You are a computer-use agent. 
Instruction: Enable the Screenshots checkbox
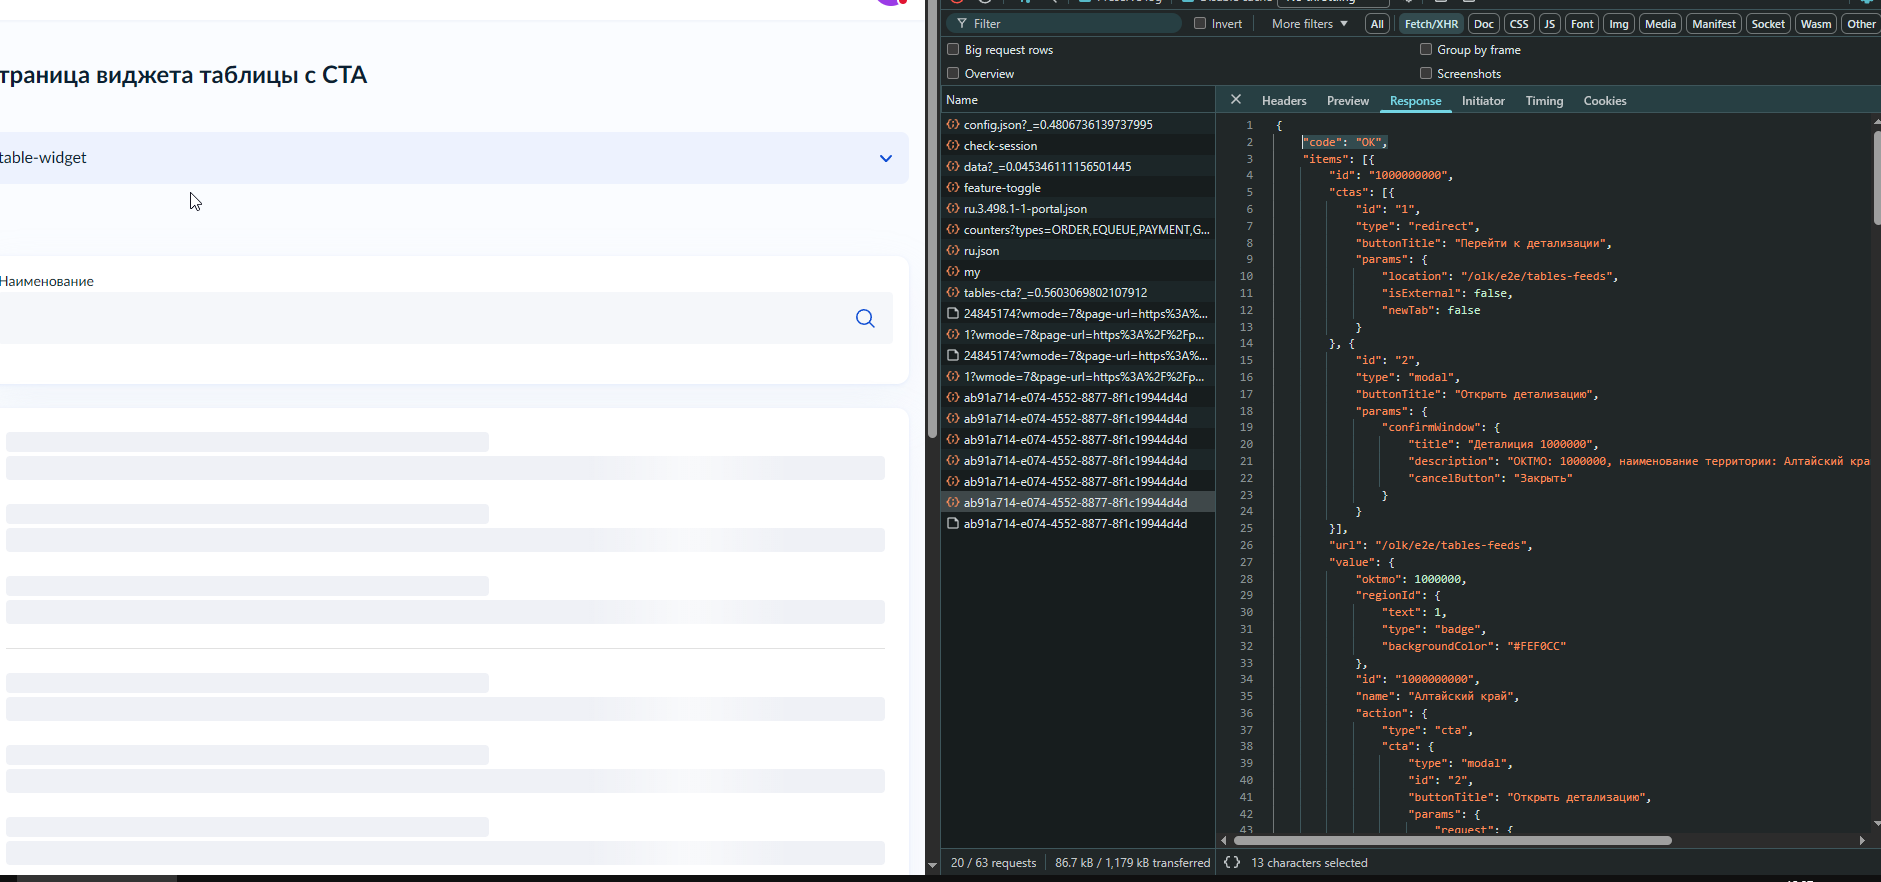[1426, 74]
